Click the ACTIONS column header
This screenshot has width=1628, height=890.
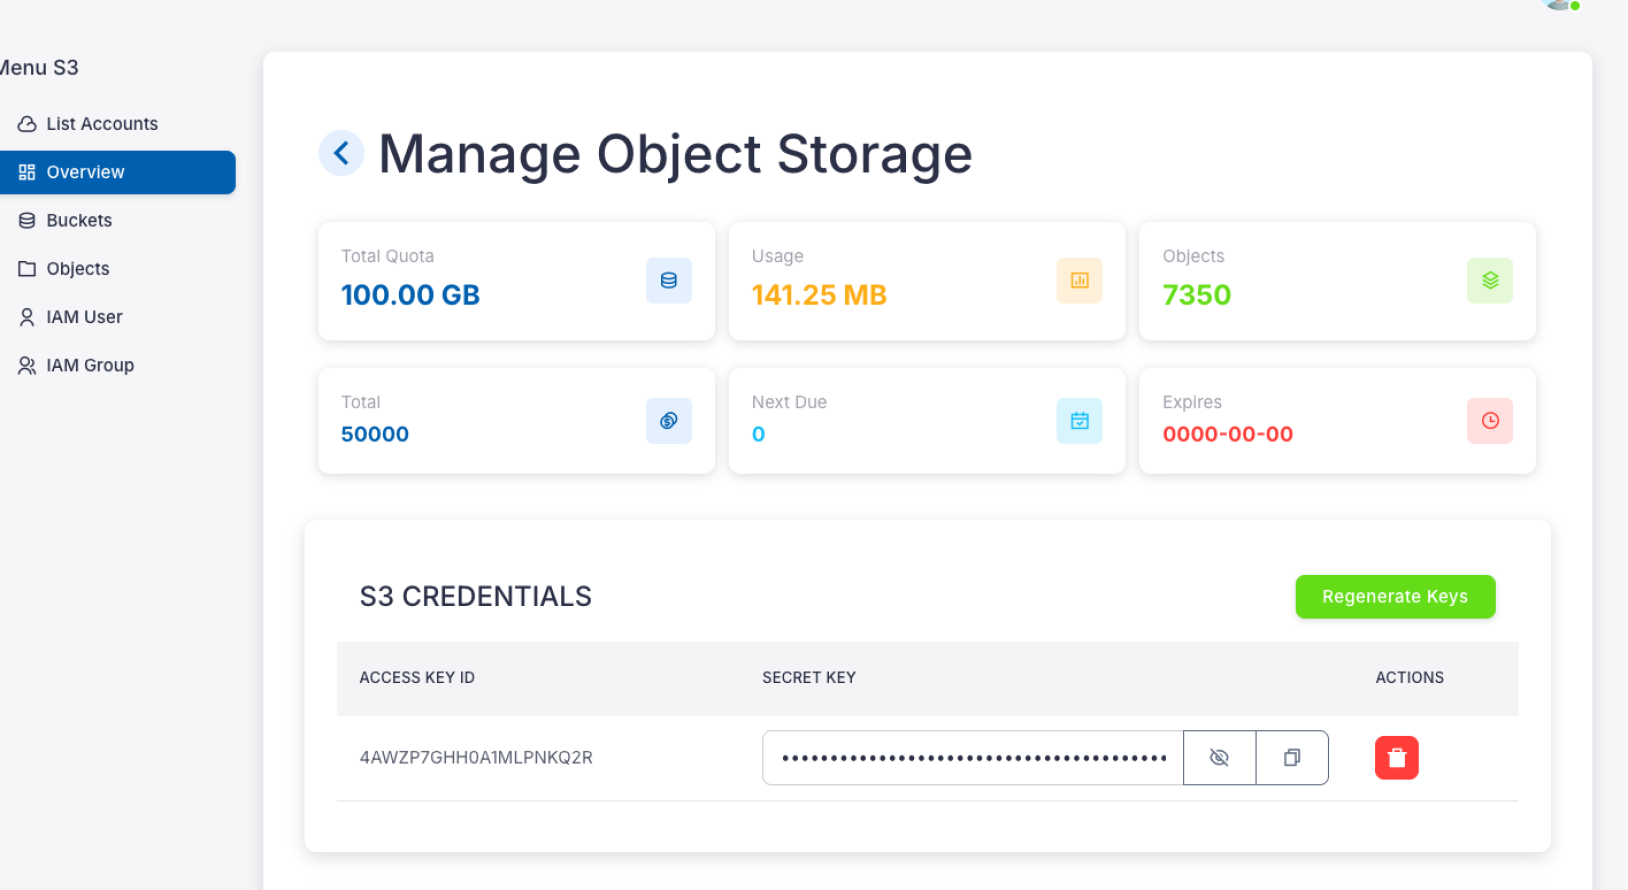(x=1409, y=678)
